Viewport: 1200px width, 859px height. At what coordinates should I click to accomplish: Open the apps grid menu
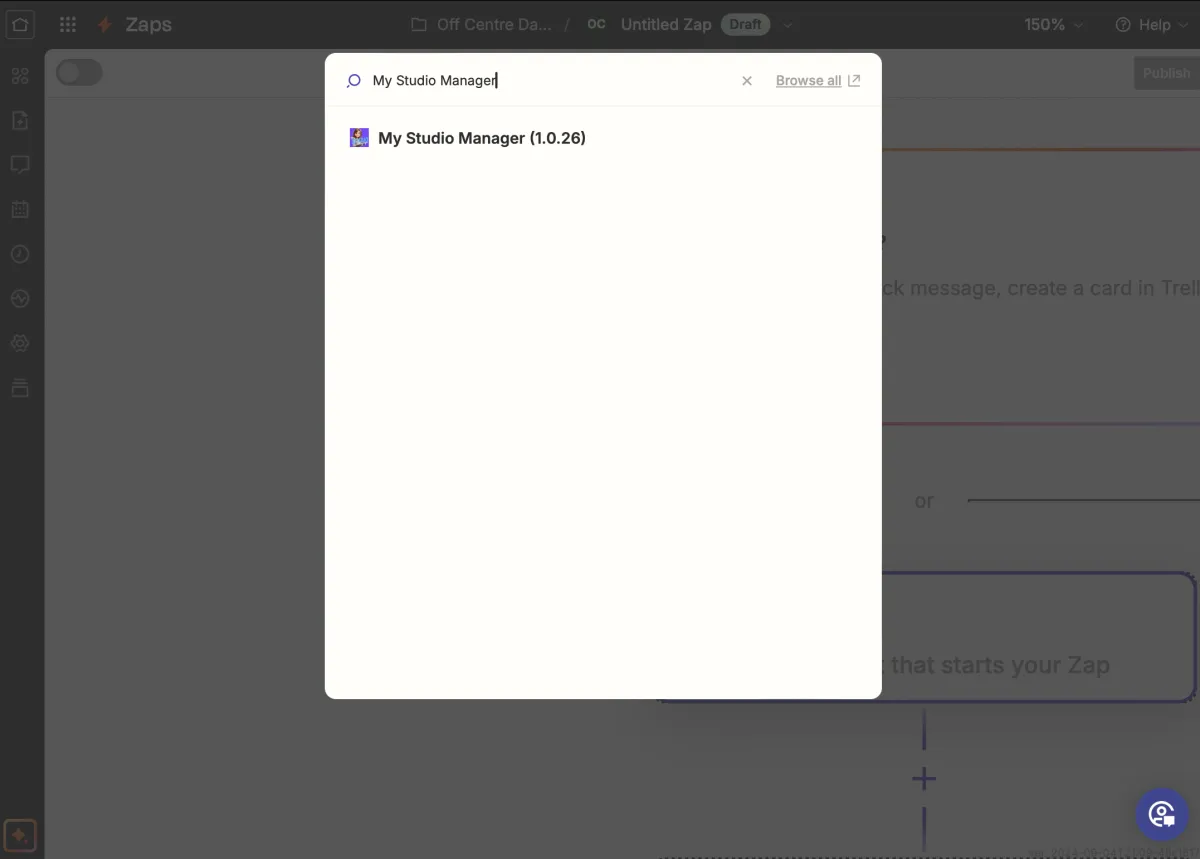(68, 24)
